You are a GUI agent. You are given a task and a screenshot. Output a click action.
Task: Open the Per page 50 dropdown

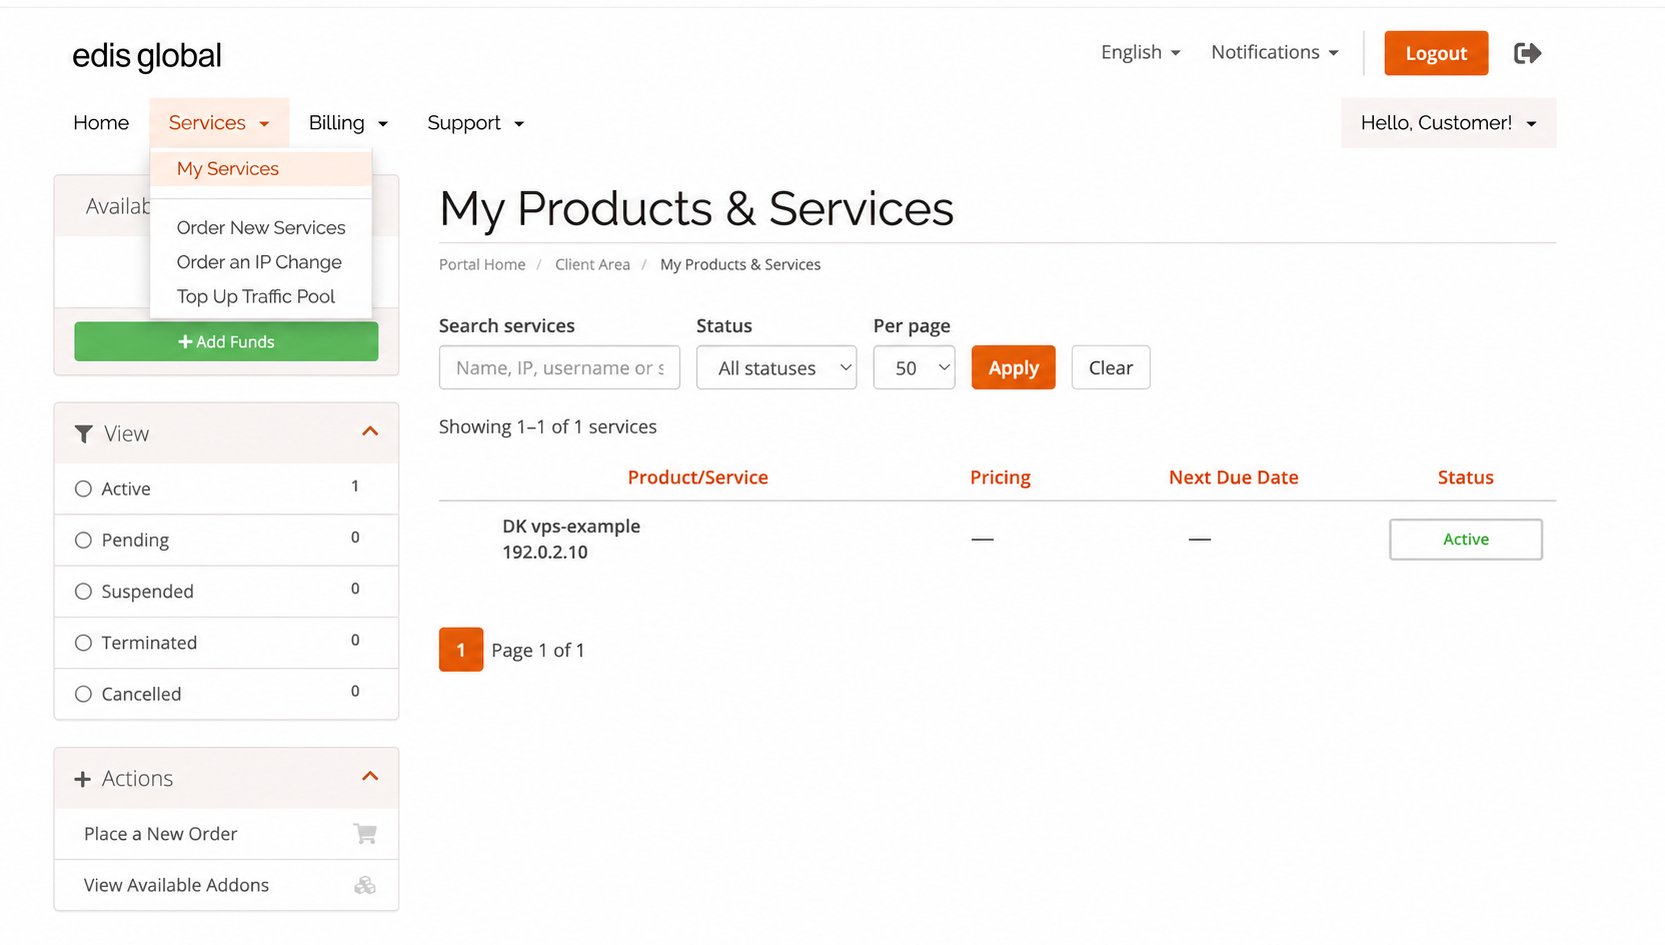[914, 368]
